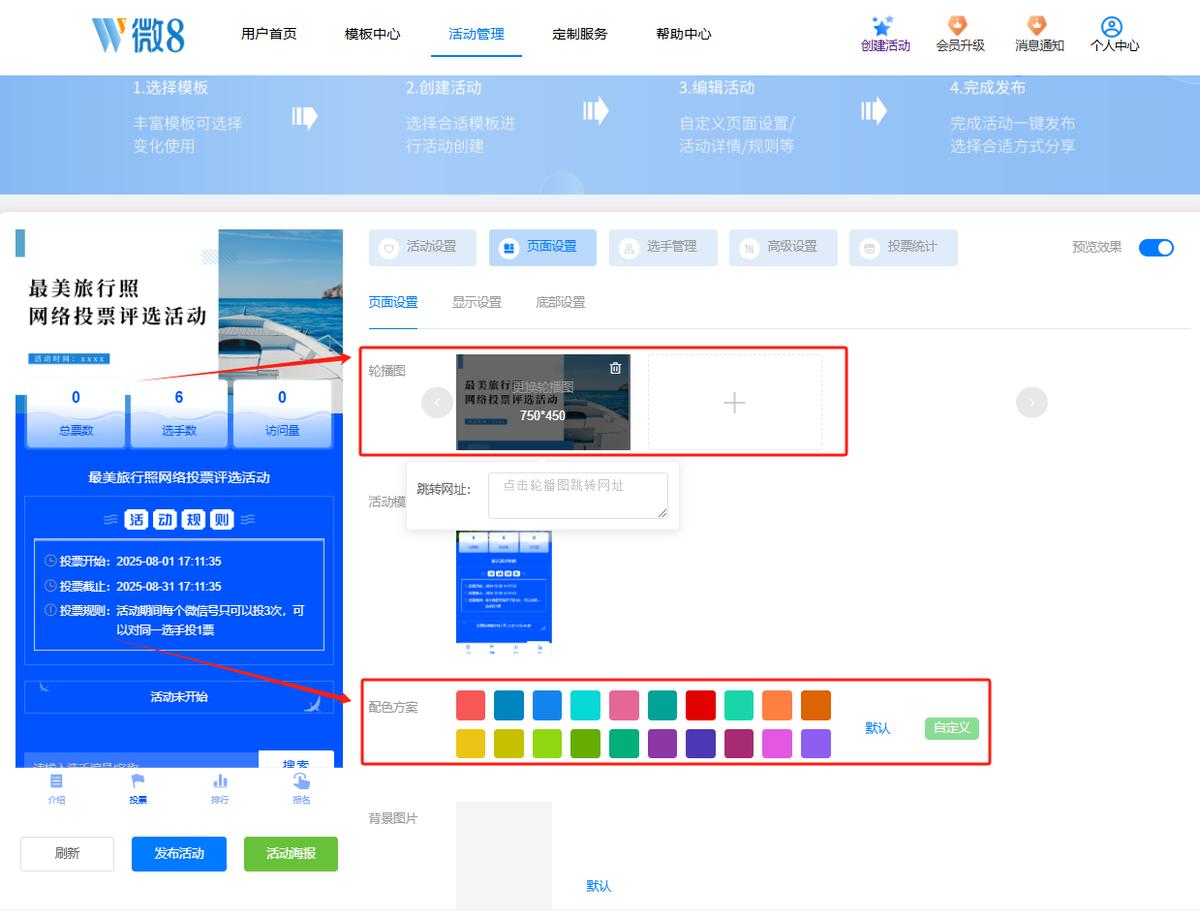Open 排行 in the preview bottom bar

coord(220,789)
